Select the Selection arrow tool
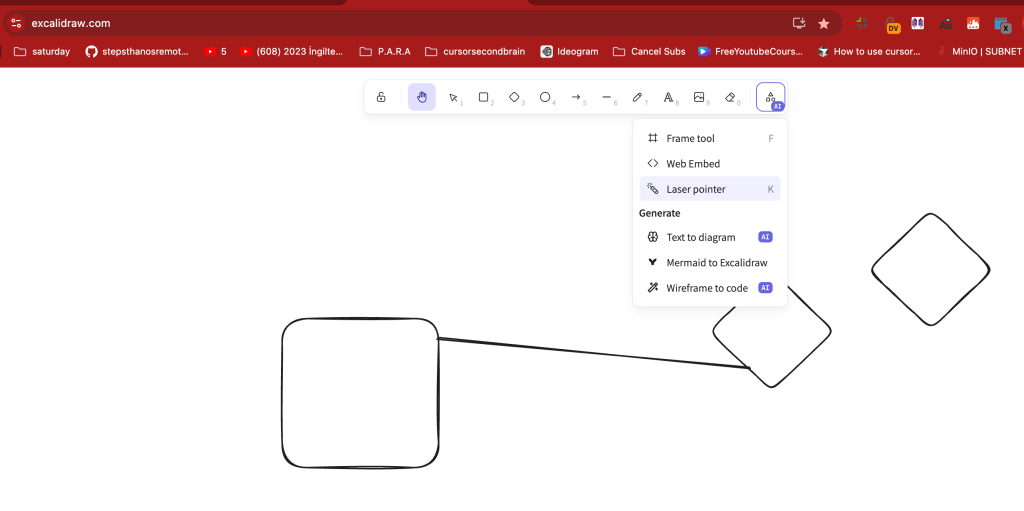Screen dimensions: 1024x511 [x=453, y=97]
